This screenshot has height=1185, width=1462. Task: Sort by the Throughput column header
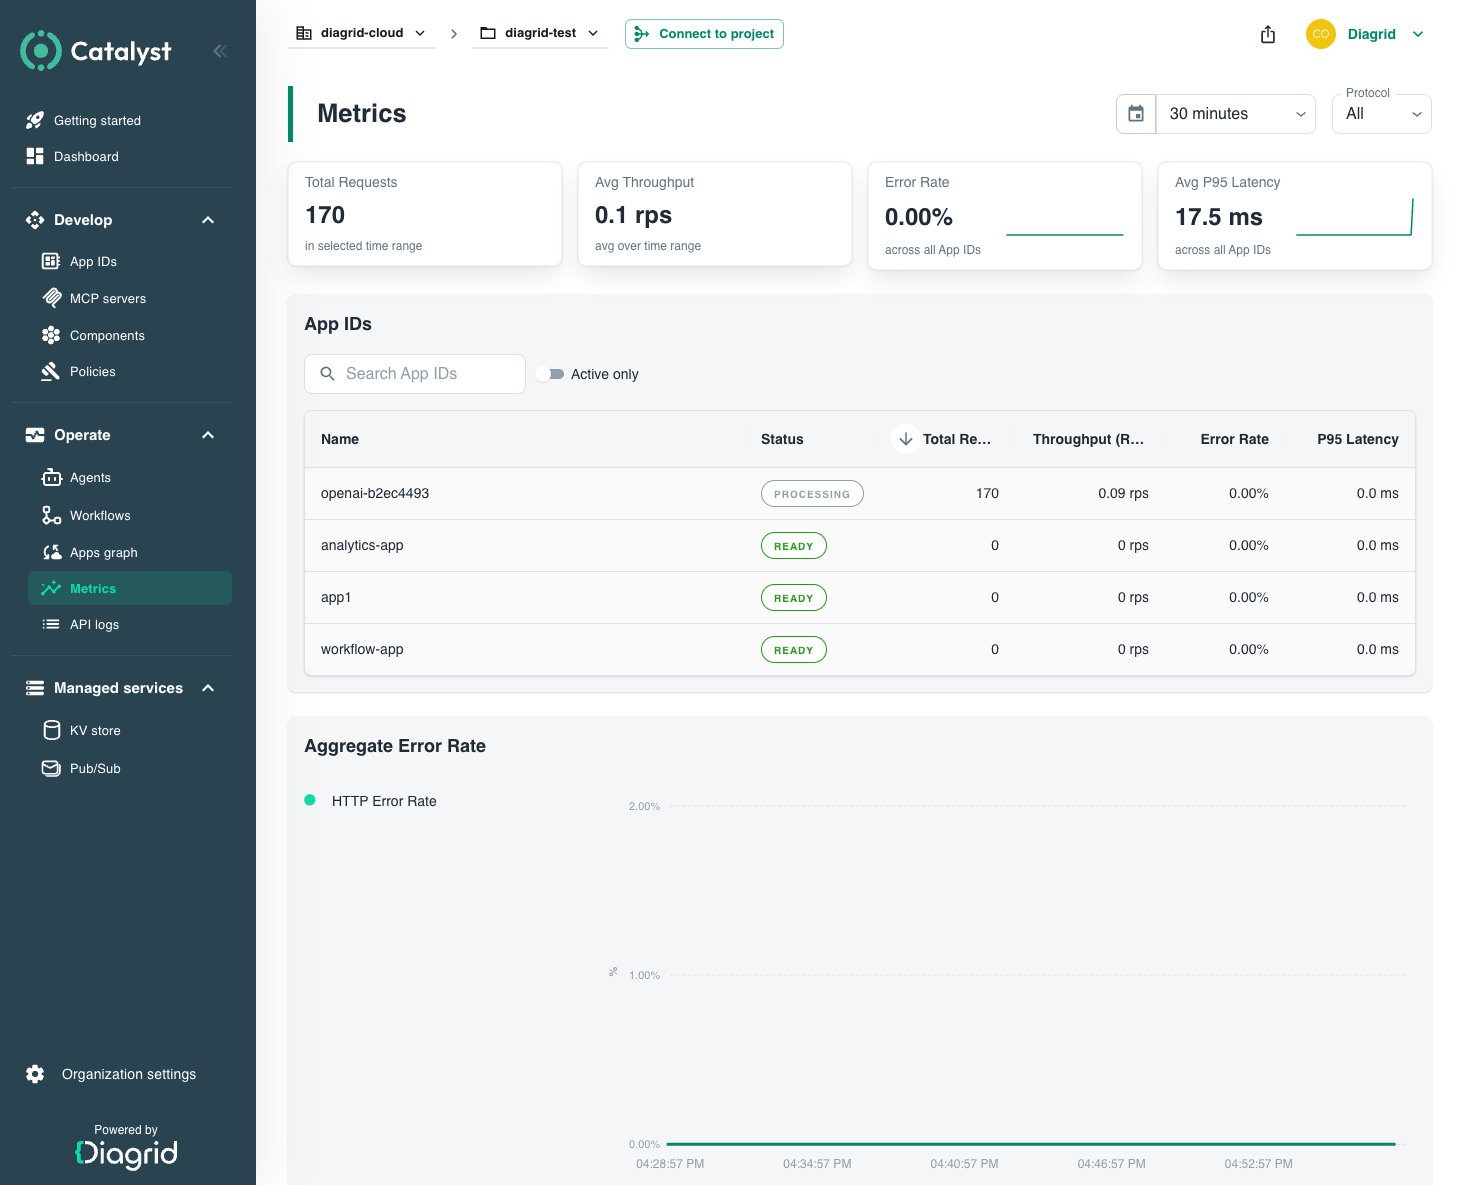coord(1088,439)
